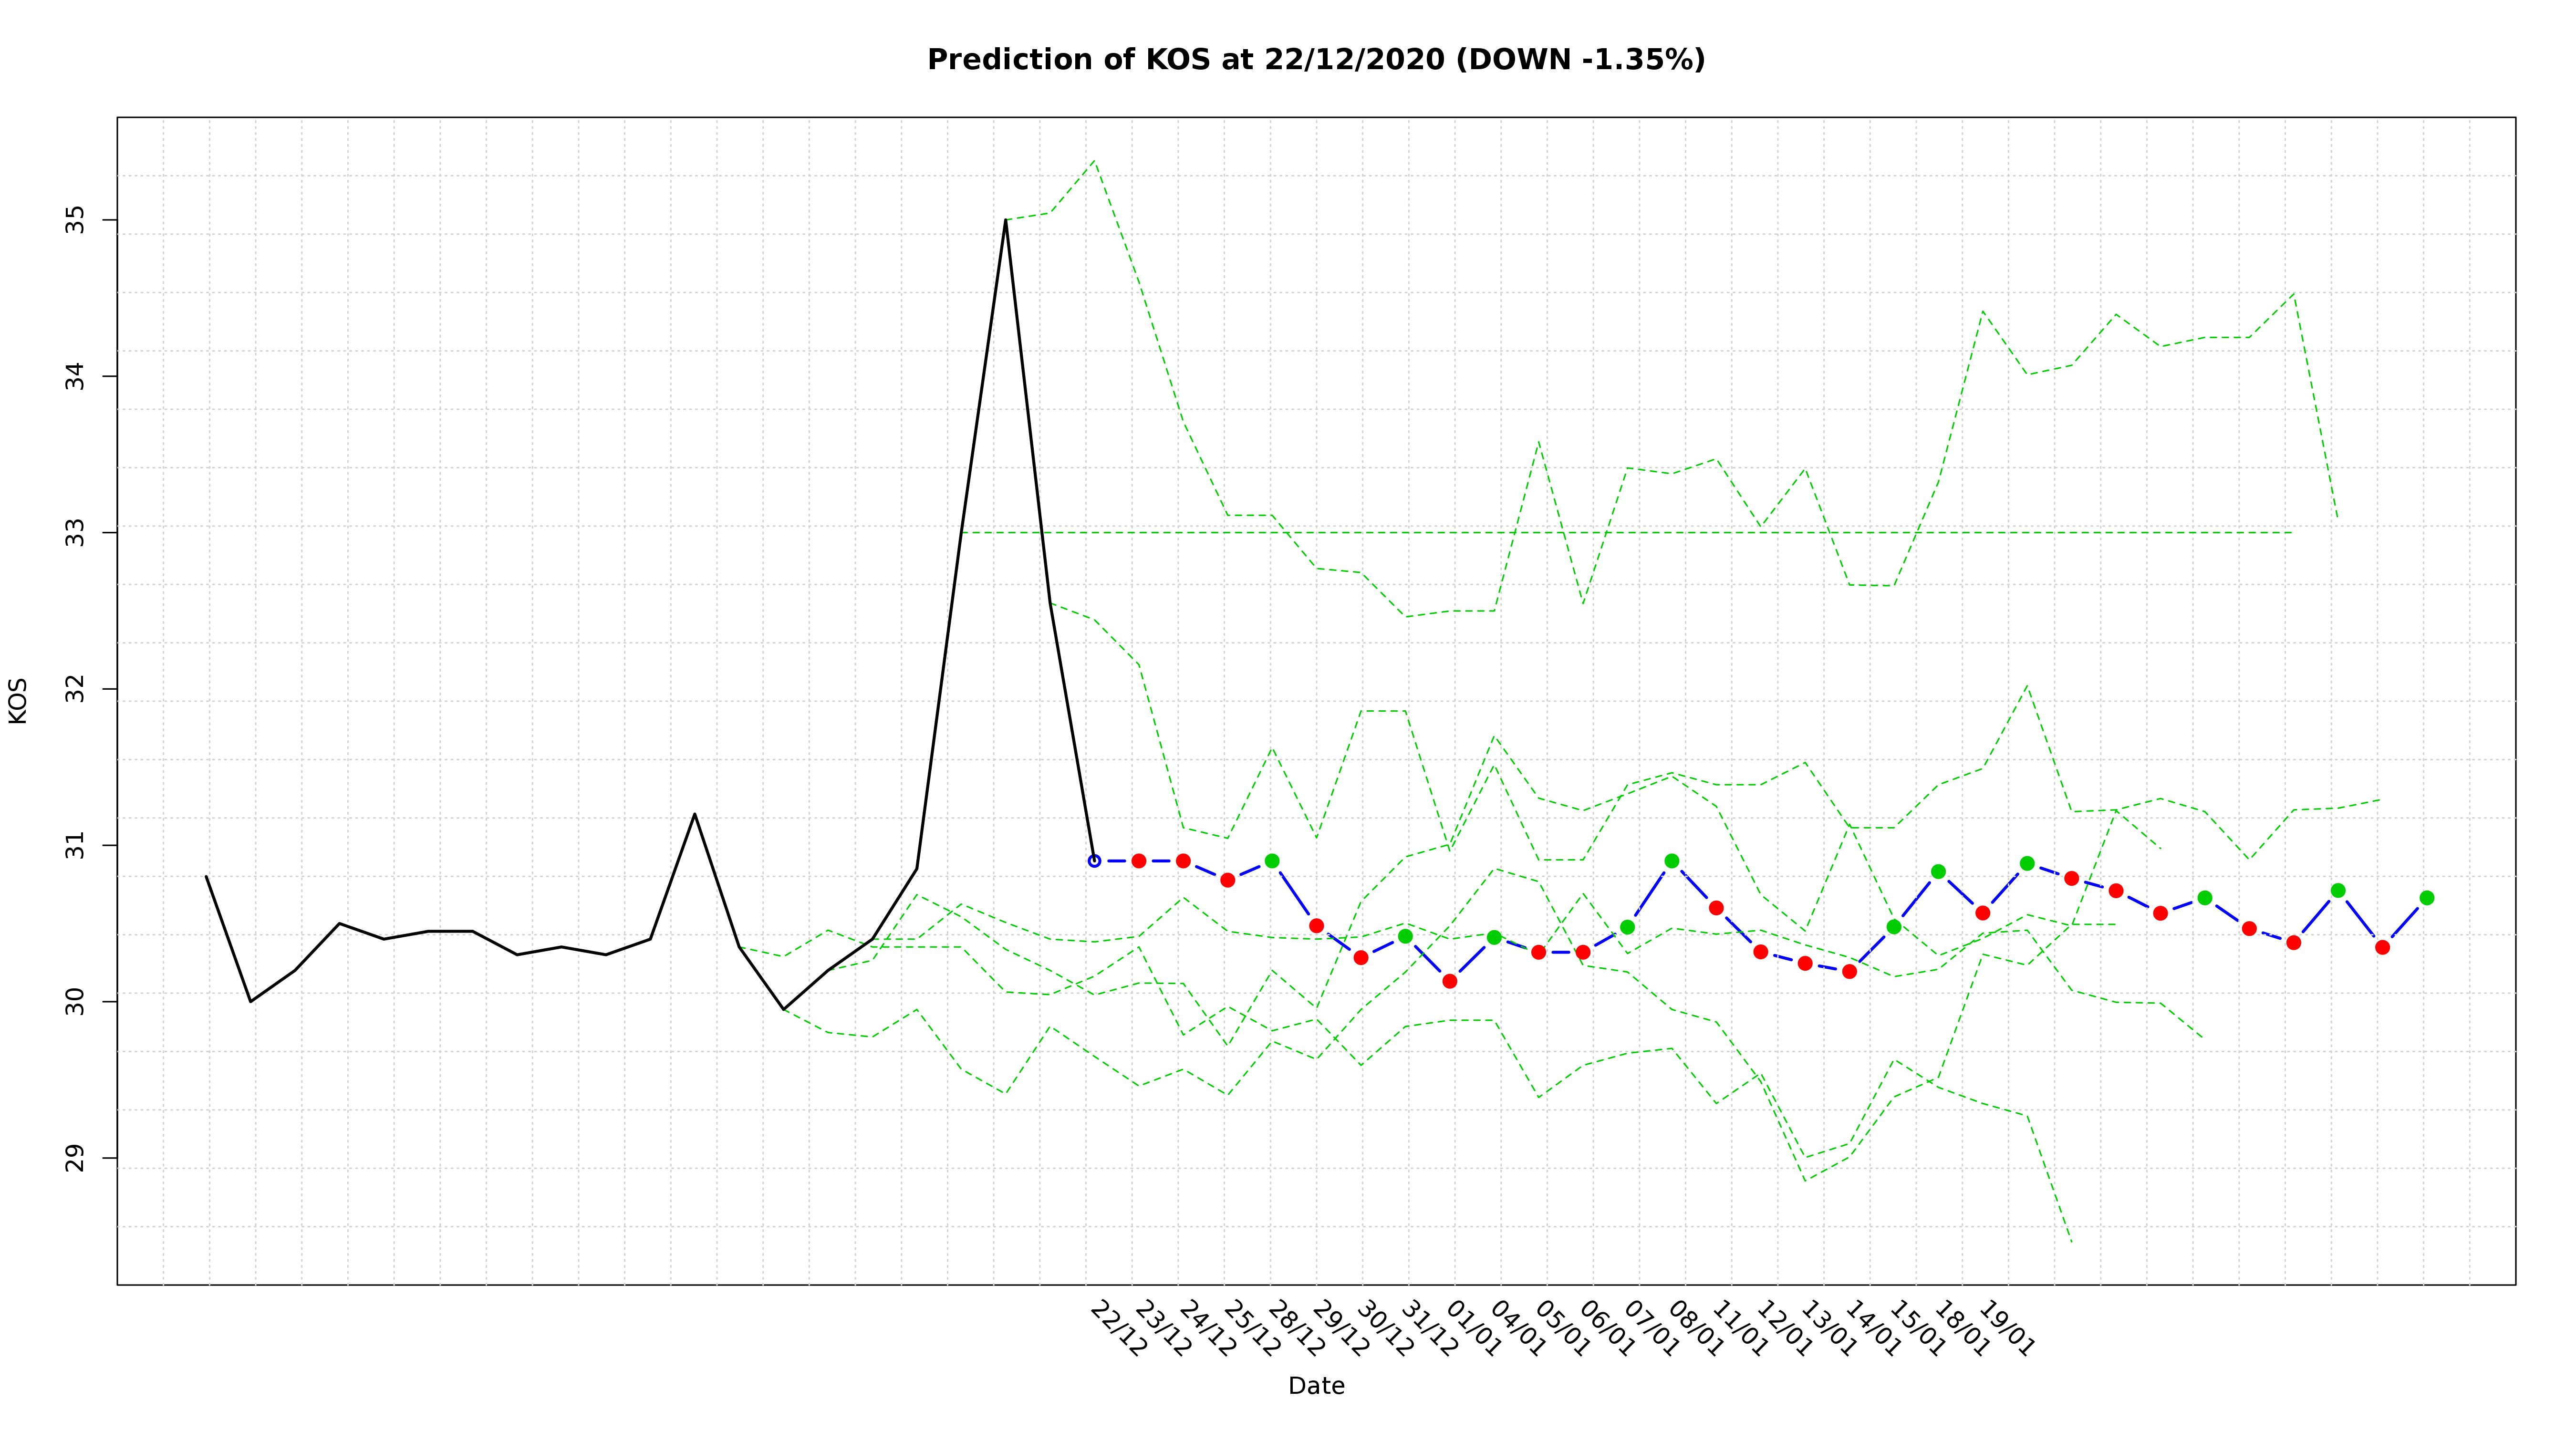Click the red dot above 23/12
This screenshot has width=2576, height=1431.
click(x=1138, y=861)
